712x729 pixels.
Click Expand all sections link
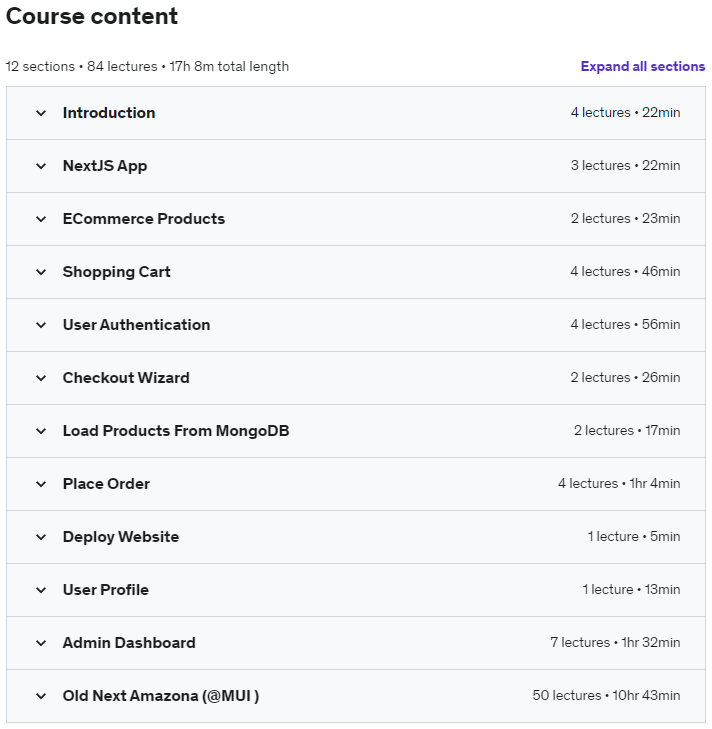643,66
